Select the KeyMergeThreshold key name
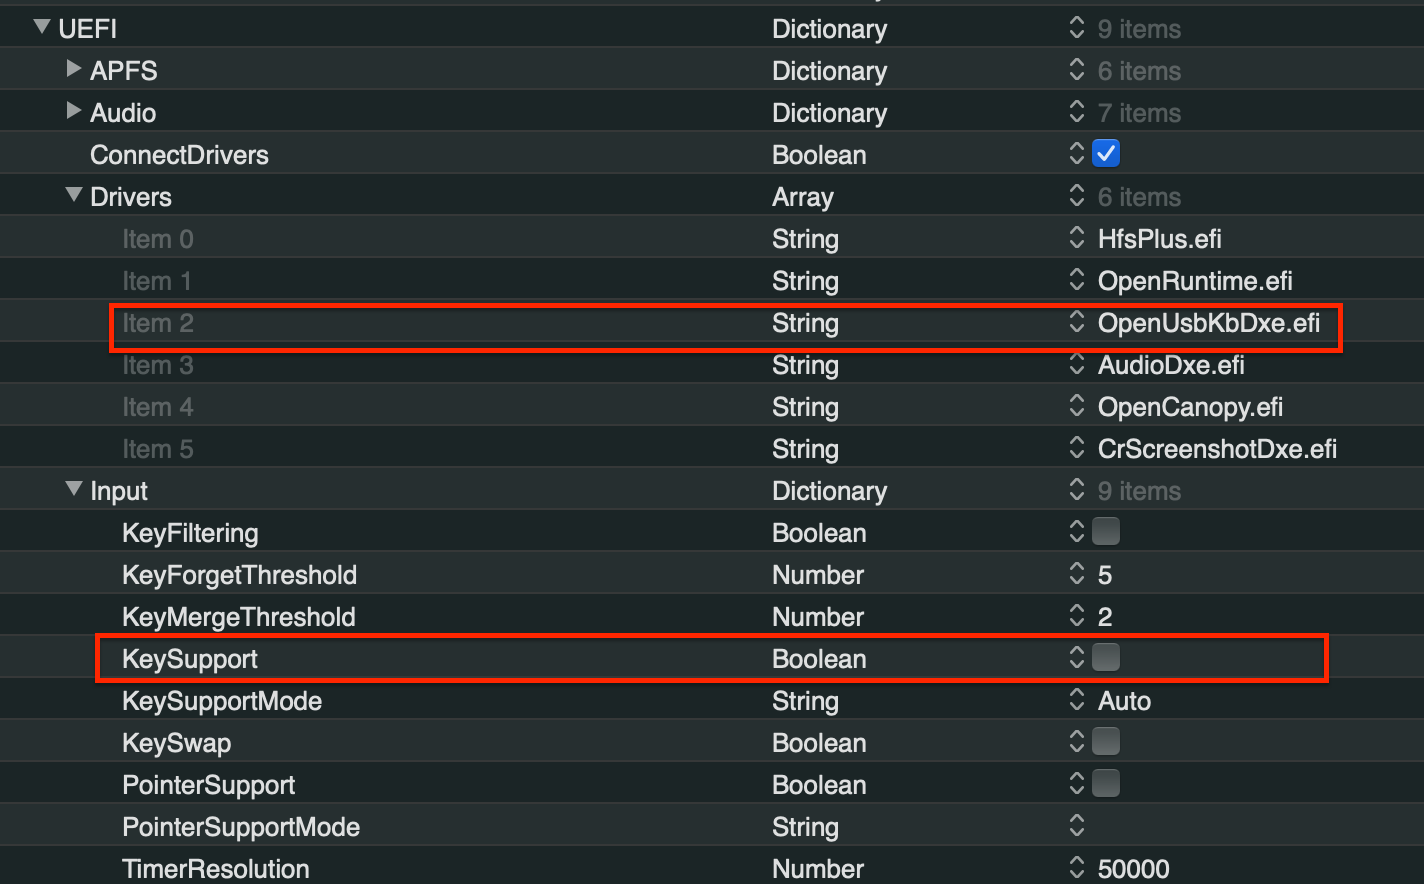Image resolution: width=1424 pixels, height=884 pixels. (x=238, y=617)
